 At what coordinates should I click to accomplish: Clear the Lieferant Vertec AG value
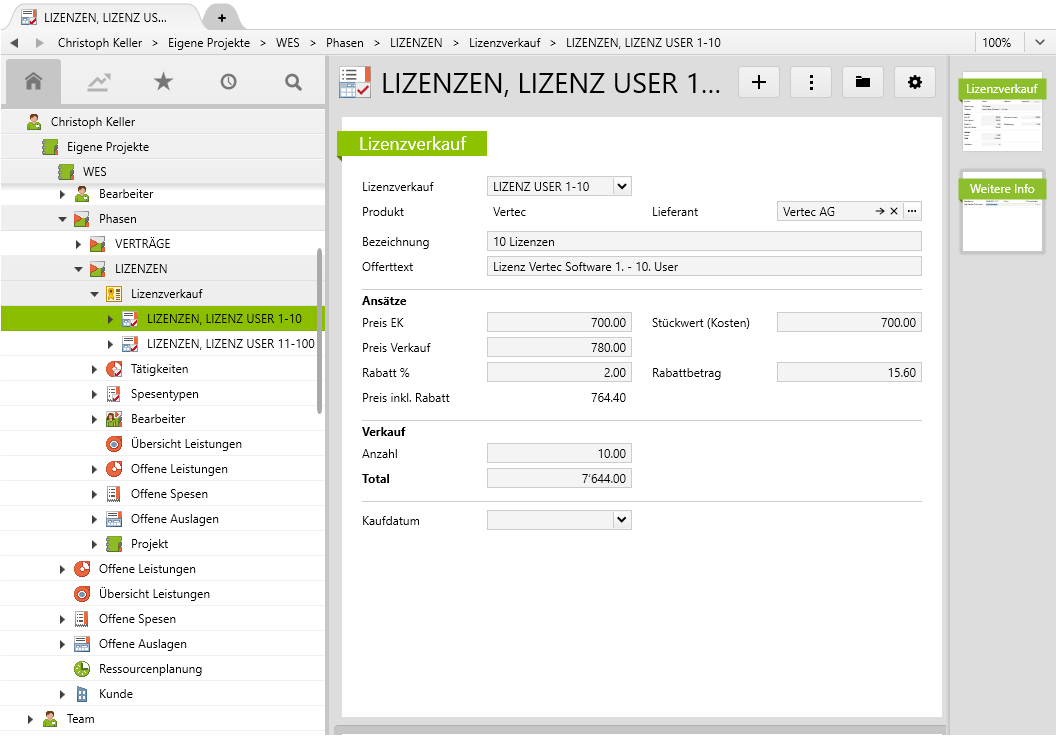[894, 211]
